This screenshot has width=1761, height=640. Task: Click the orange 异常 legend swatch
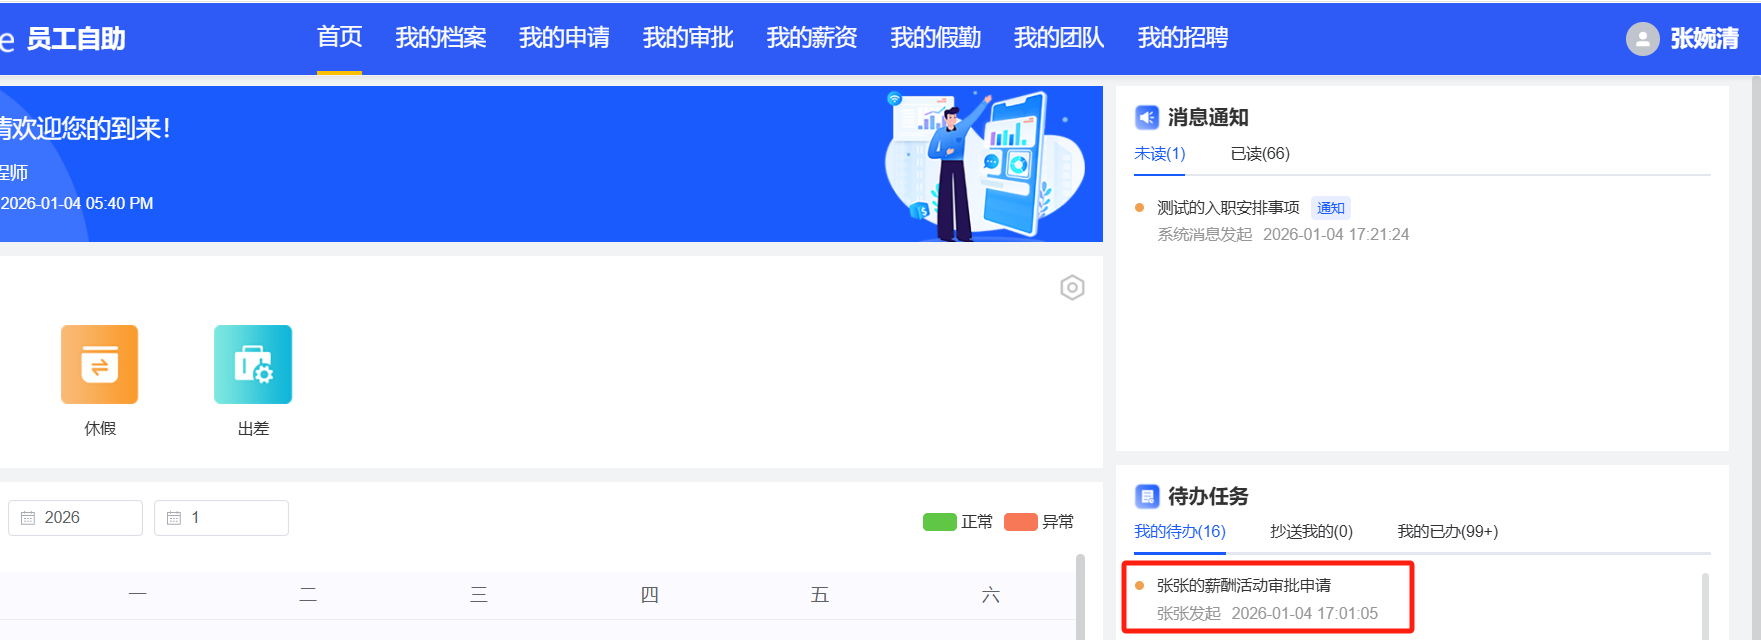pyautogui.click(x=1021, y=522)
